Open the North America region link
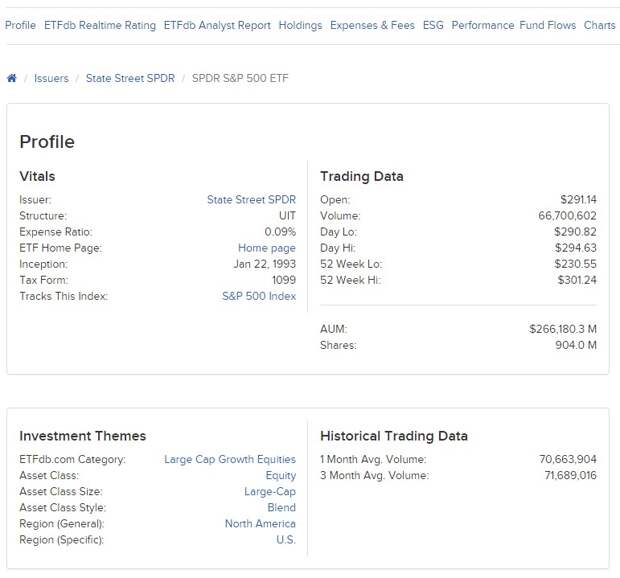The height and width of the screenshot is (578, 620). point(260,523)
